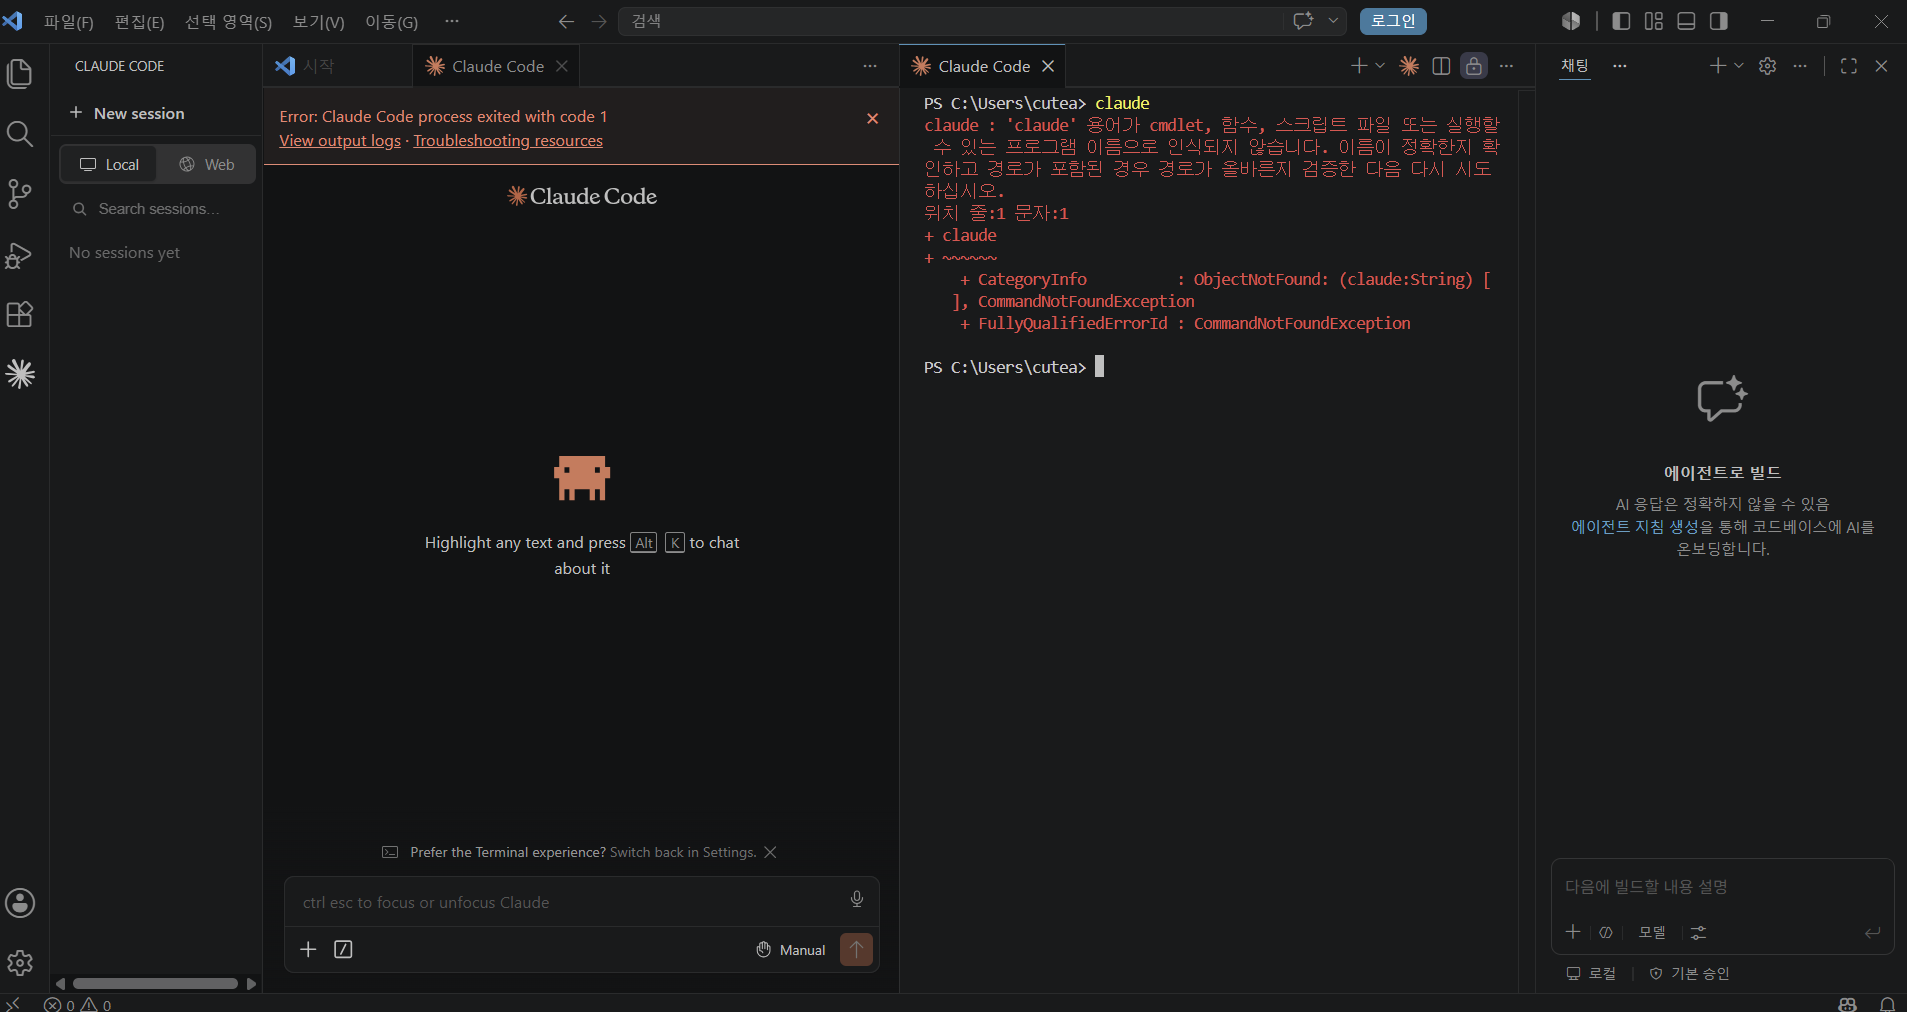Open chat settings gear in chat panel

tap(1768, 66)
